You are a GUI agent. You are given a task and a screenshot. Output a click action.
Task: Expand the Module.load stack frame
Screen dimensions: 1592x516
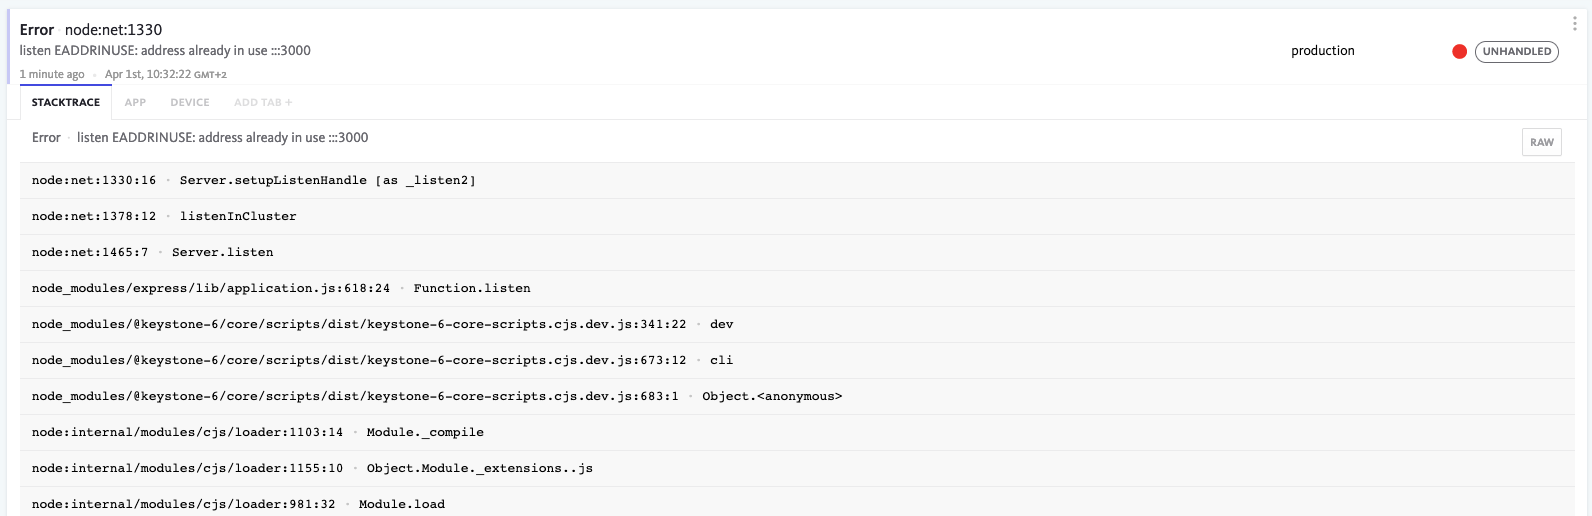(x=797, y=502)
